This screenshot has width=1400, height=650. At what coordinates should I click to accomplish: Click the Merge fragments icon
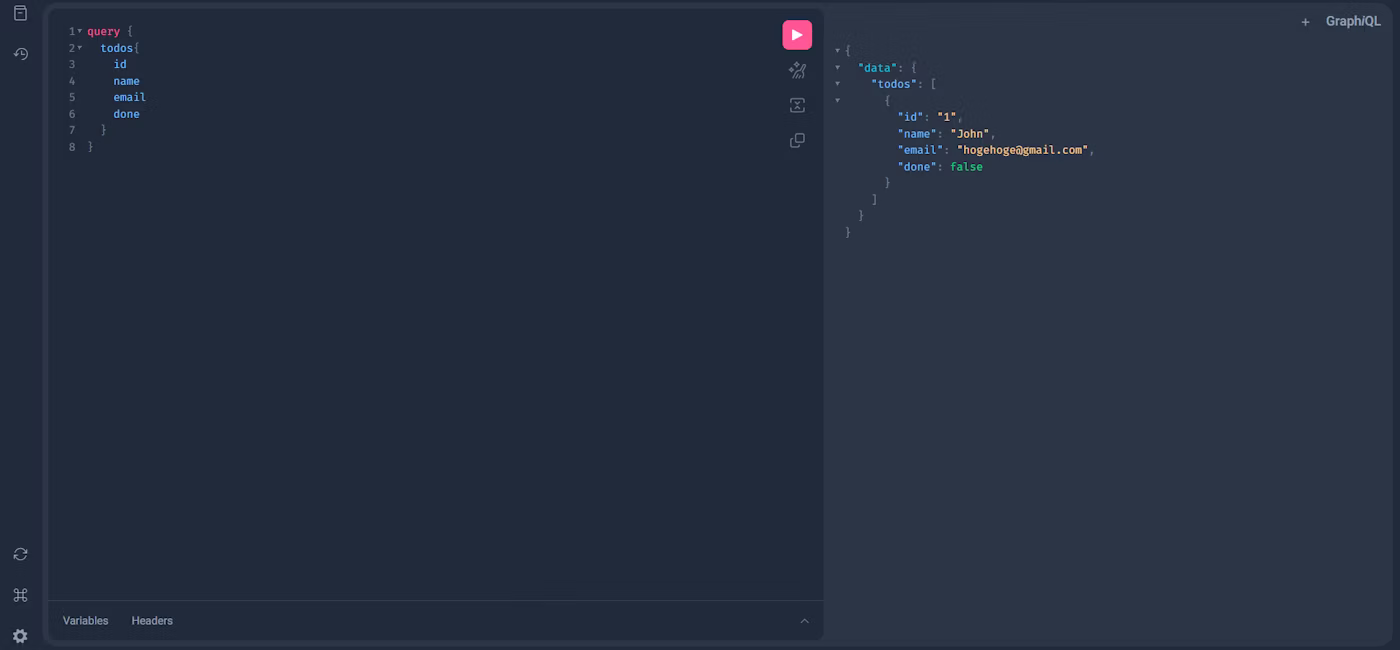click(x=797, y=106)
